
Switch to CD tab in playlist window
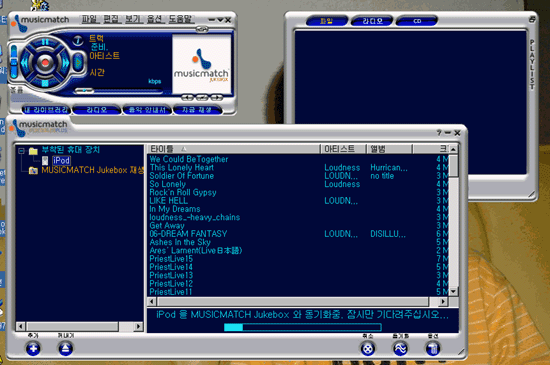pyautogui.click(x=417, y=21)
